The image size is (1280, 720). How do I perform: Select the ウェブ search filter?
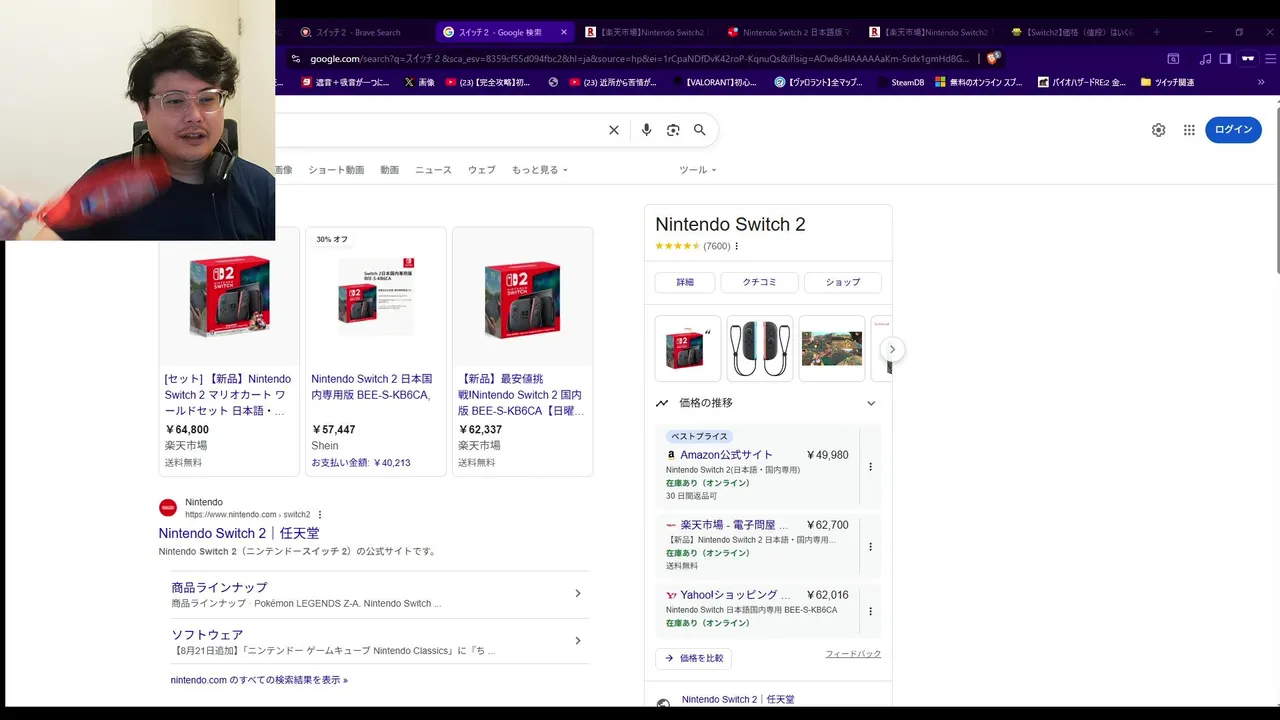(x=481, y=170)
